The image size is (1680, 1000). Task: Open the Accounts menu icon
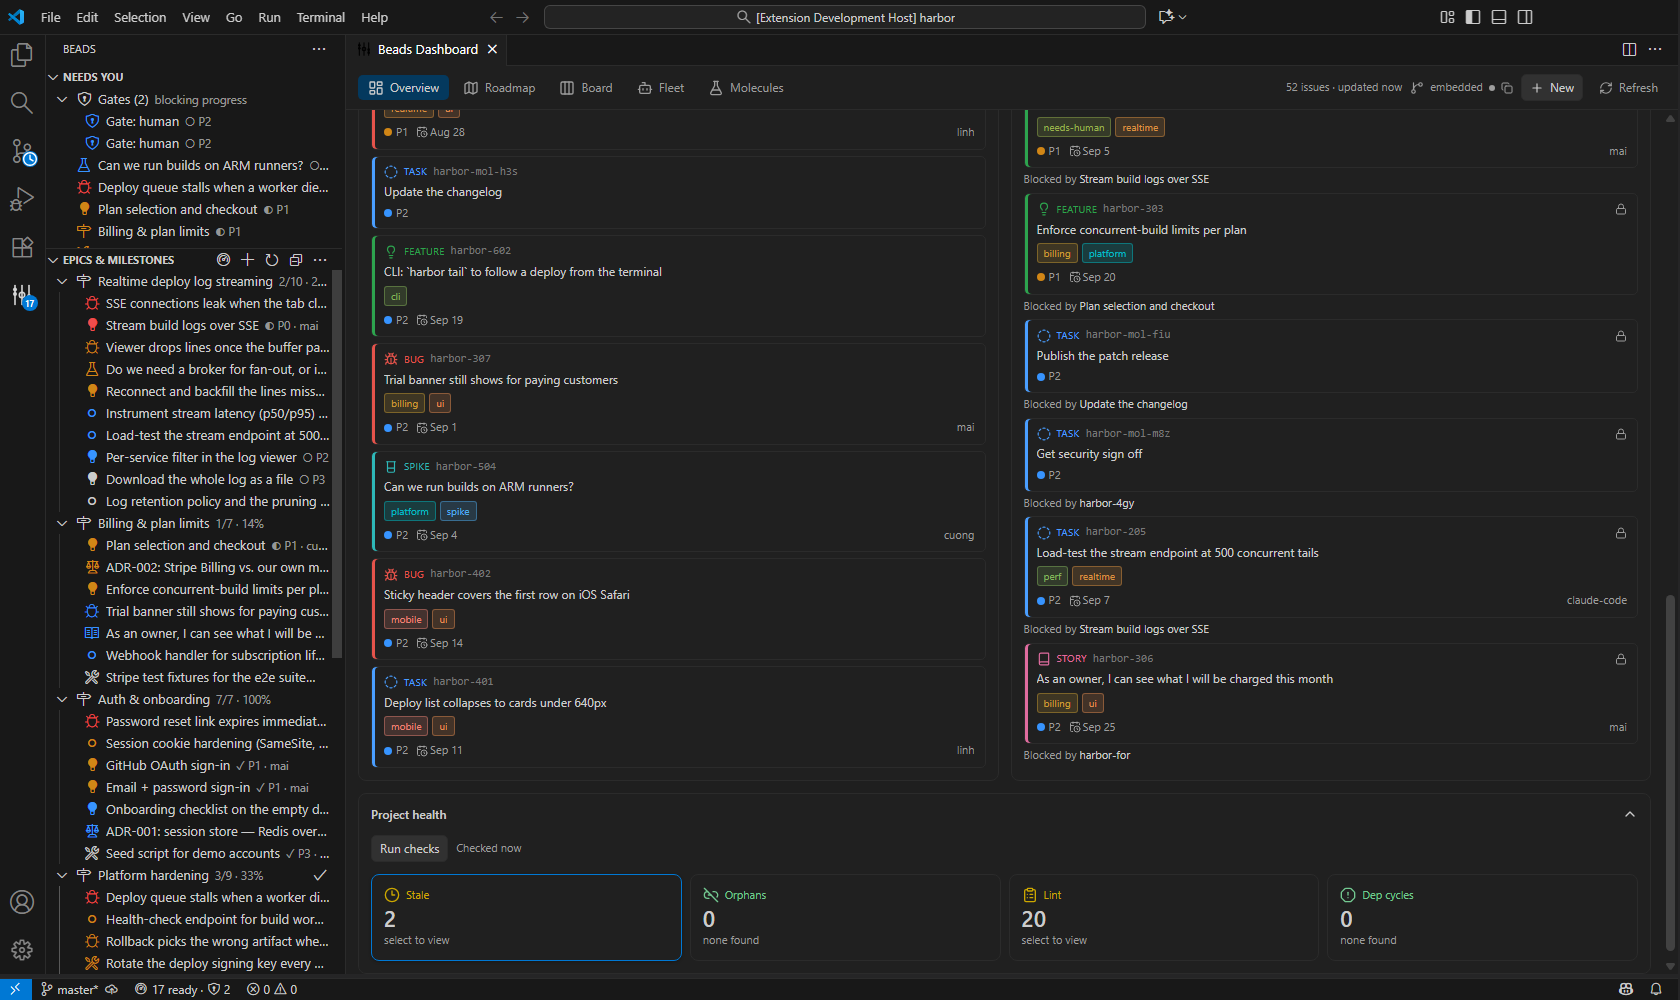tap(22, 902)
